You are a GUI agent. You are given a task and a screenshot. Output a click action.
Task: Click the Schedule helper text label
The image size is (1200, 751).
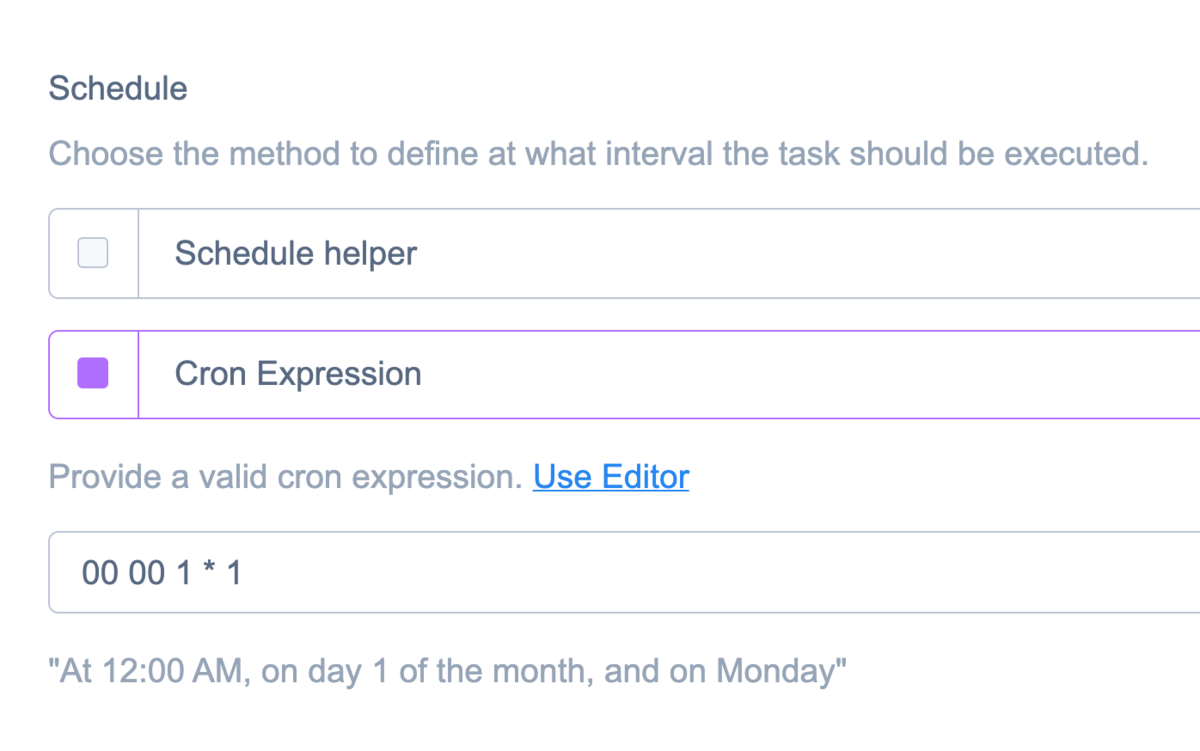[295, 253]
